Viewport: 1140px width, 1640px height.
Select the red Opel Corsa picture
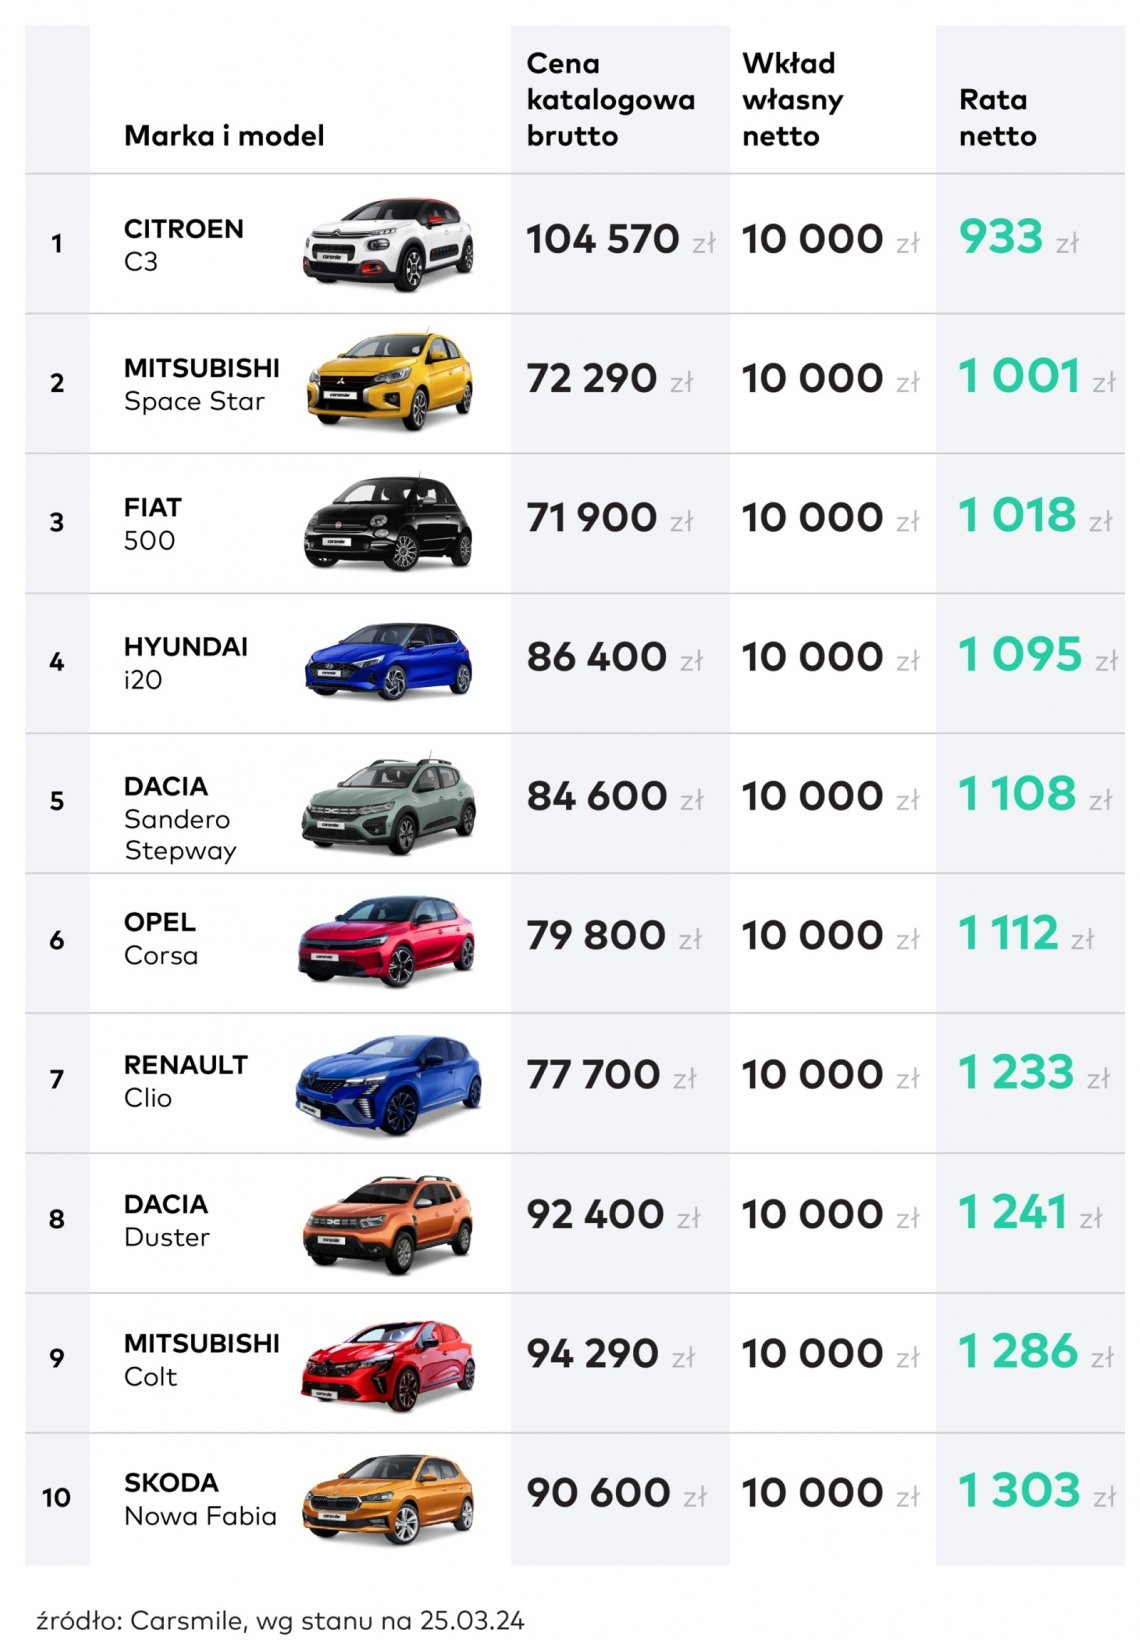click(x=386, y=941)
